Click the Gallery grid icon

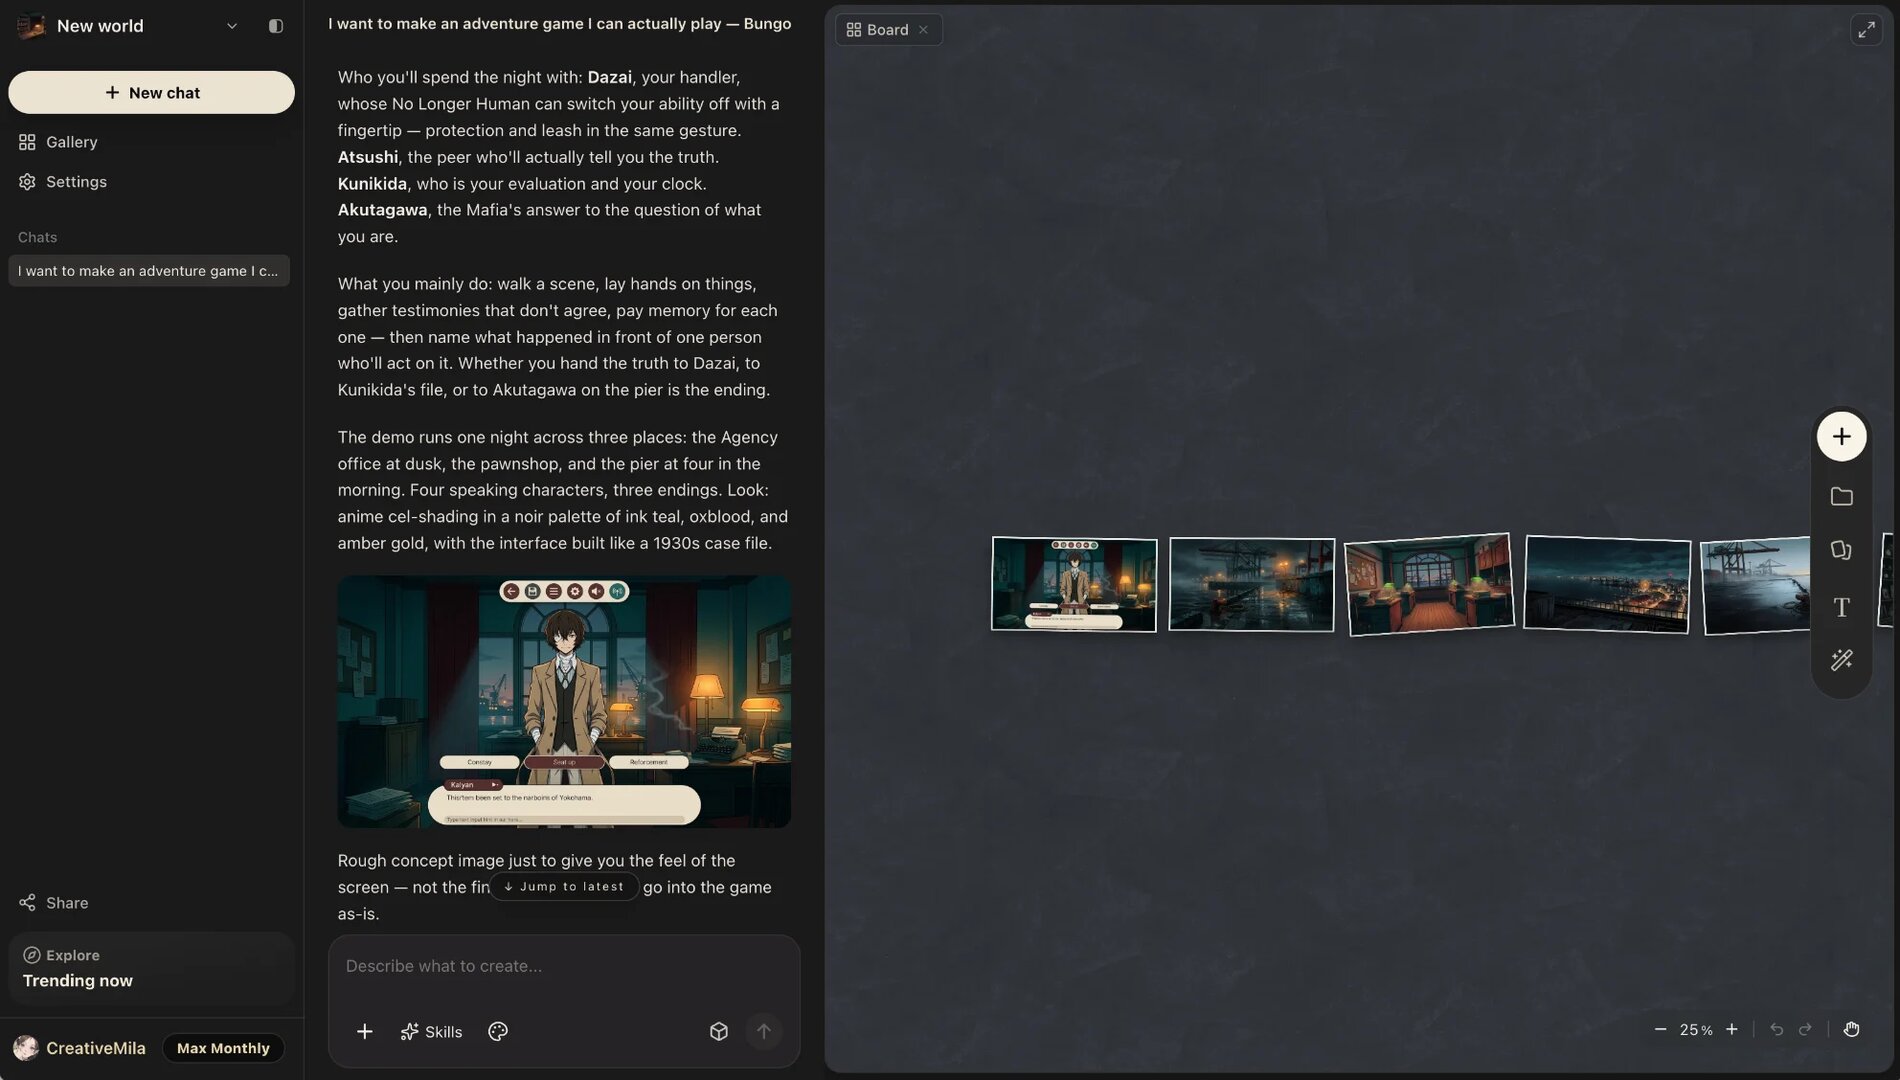(27, 142)
